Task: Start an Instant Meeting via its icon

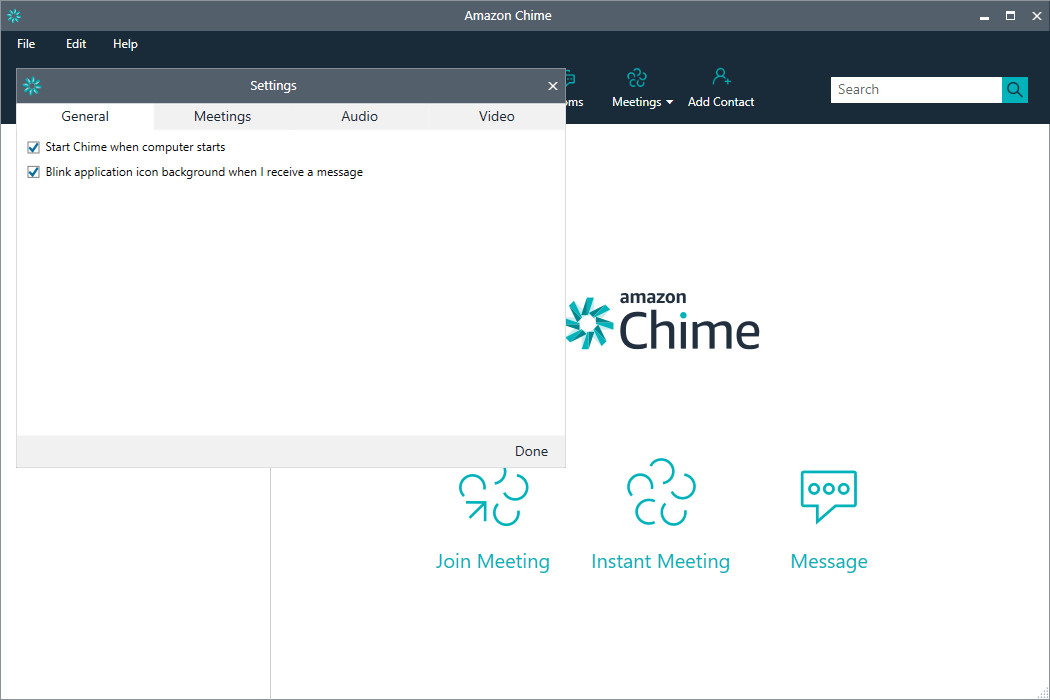Action: [661, 492]
